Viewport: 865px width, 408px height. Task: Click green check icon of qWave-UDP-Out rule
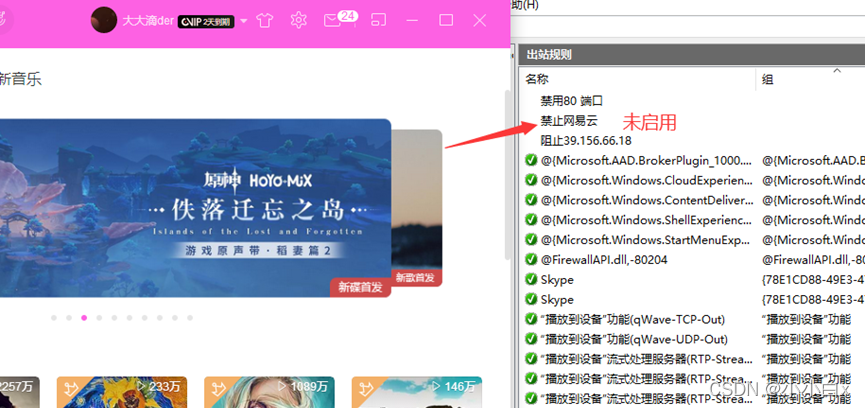tap(531, 339)
